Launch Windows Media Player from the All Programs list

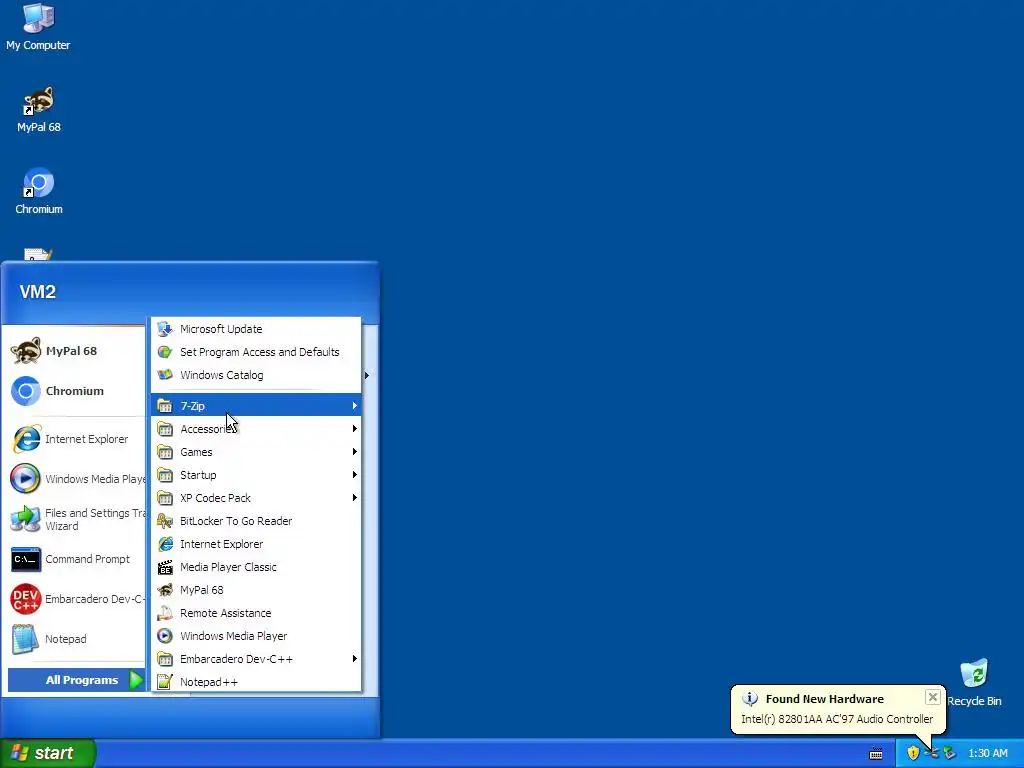(x=256, y=636)
